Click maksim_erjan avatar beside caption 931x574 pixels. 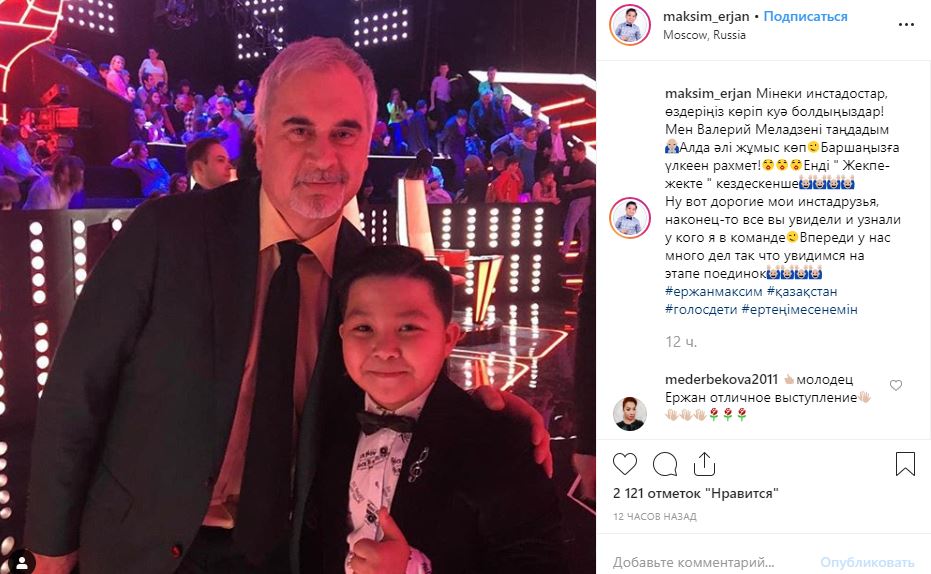(x=629, y=217)
